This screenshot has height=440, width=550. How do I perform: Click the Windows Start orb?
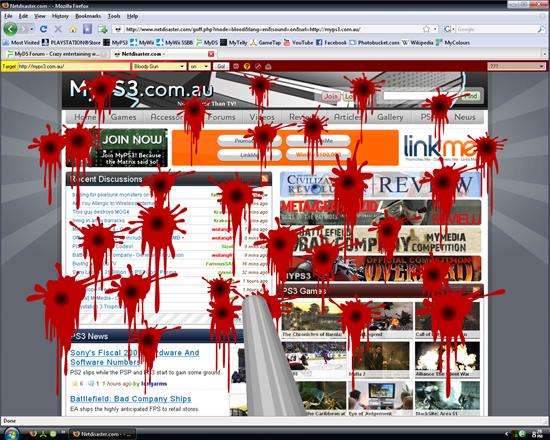coord(11,434)
